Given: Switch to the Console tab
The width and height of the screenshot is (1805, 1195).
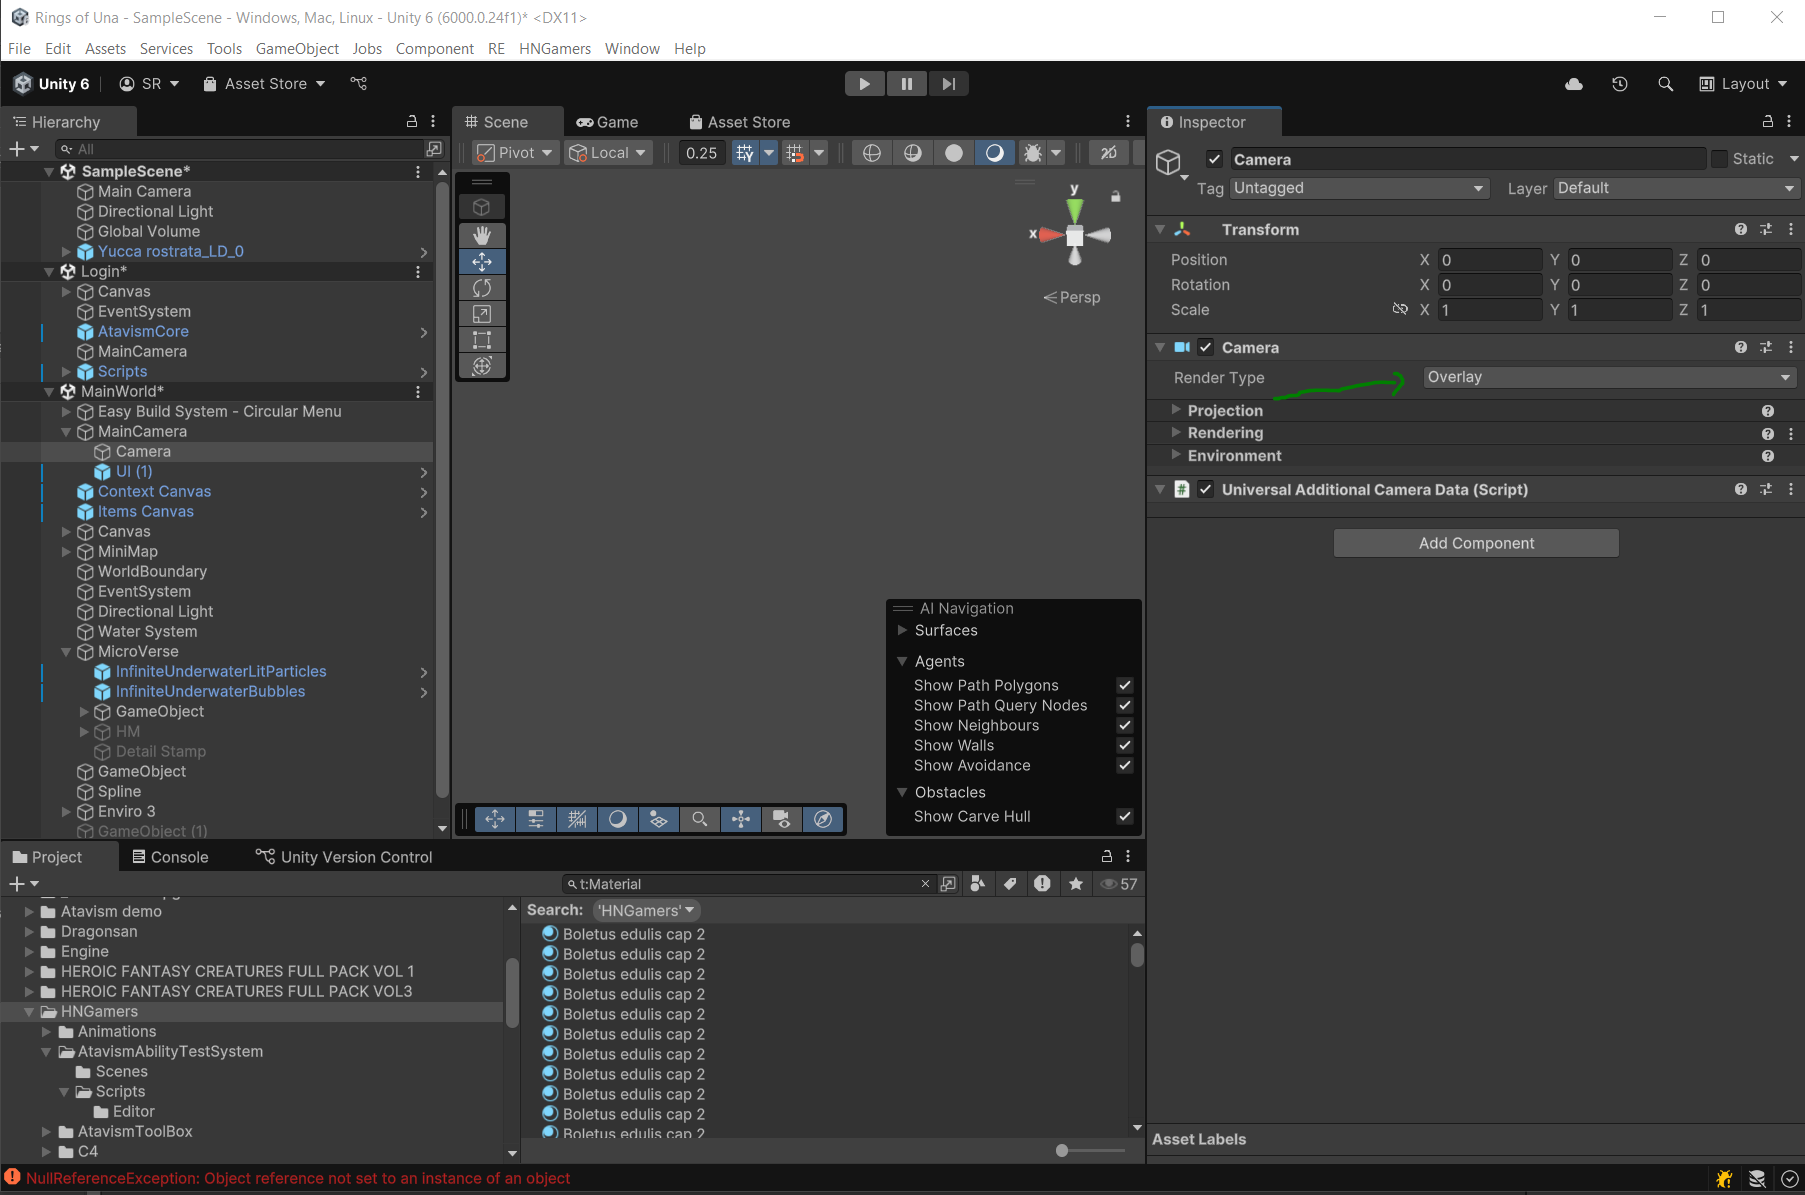Looking at the screenshot, I should pyautogui.click(x=170, y=857).
